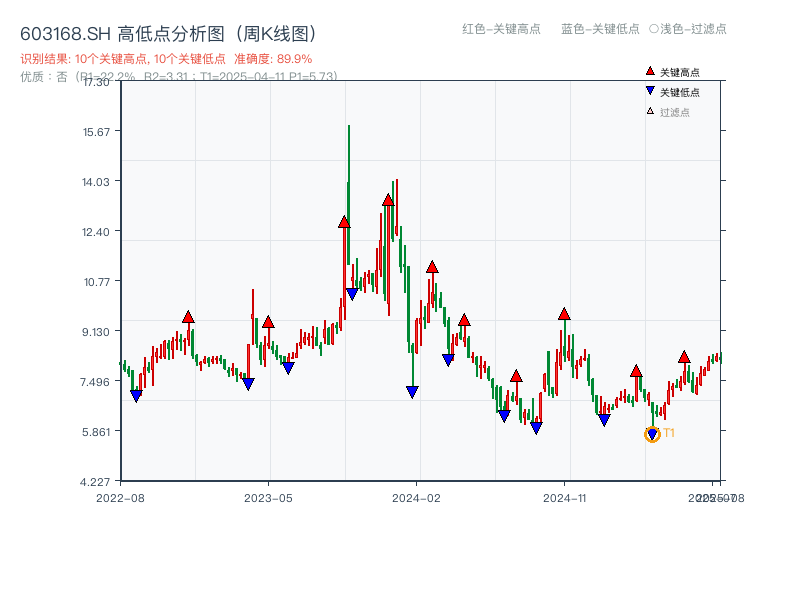This screenshot has height=600, width=800.
Task: Click the blue triangle before the 2024-02 label
Action: [411, 391]
